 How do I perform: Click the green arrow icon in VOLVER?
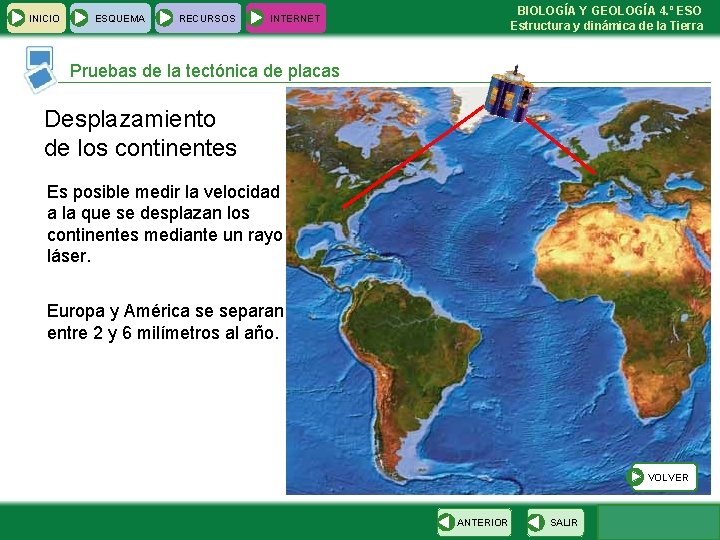click(636, 477)
